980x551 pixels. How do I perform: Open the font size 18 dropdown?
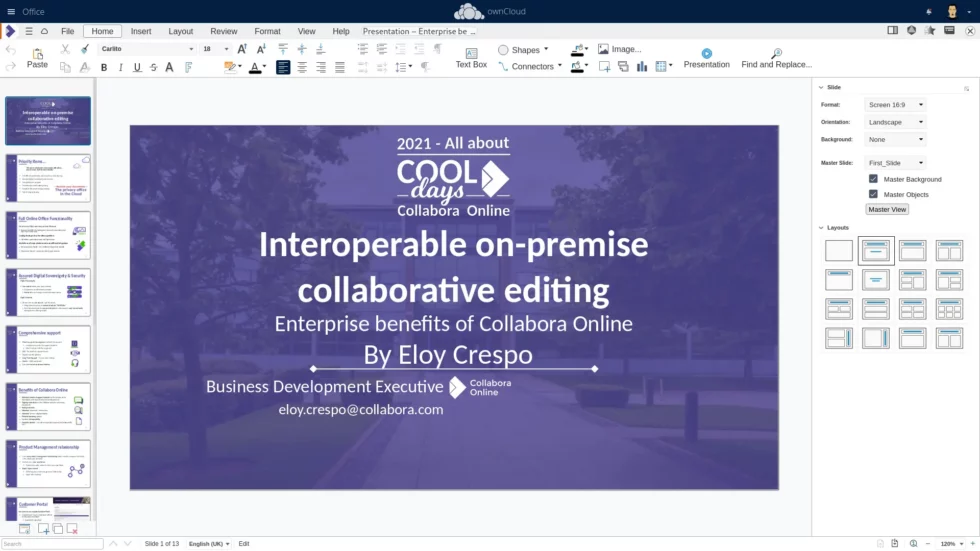[226, 49]
